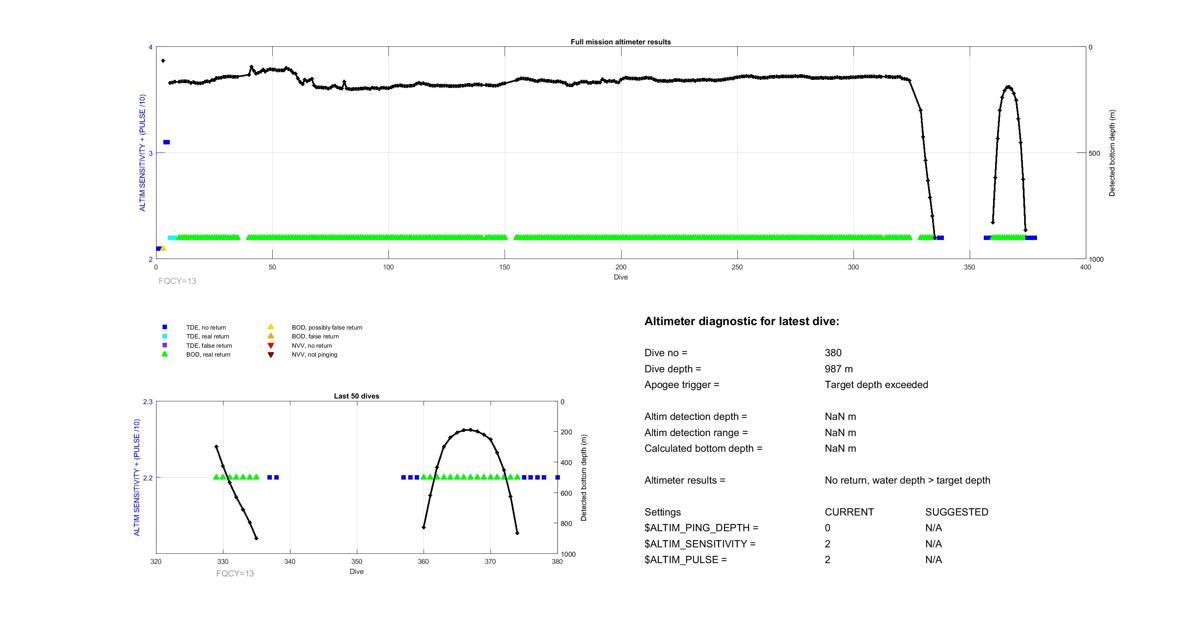Screen dimensions: 1200x622
Task: Click the green triangle 'BOD, real return' legend marker
Action: (165, 354)
